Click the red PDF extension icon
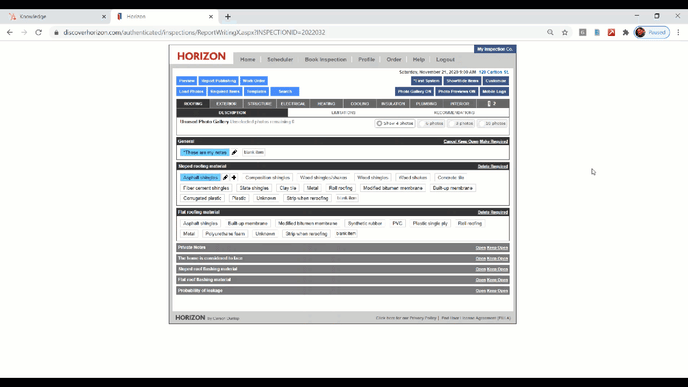688x387 pixels. (x=611, y=32)
